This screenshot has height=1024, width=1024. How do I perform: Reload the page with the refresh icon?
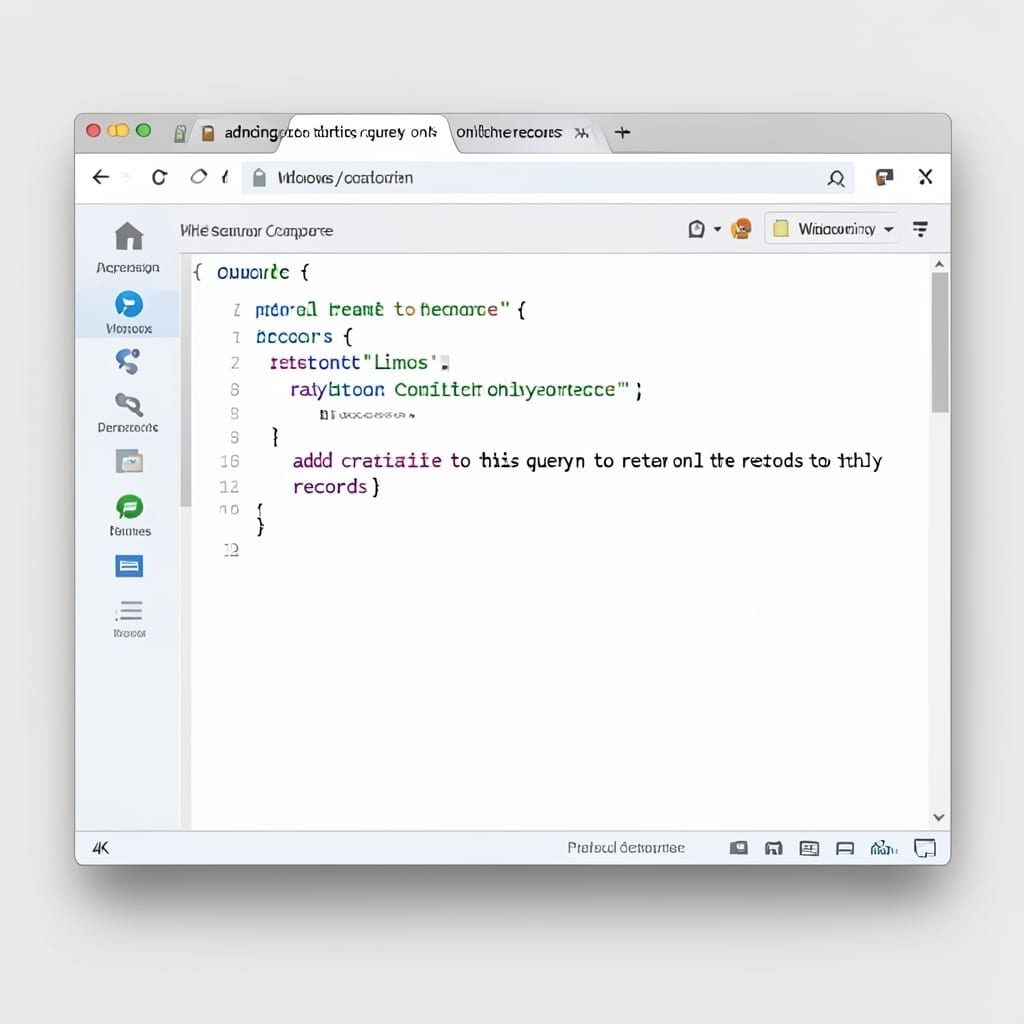(x=159, y=177)
